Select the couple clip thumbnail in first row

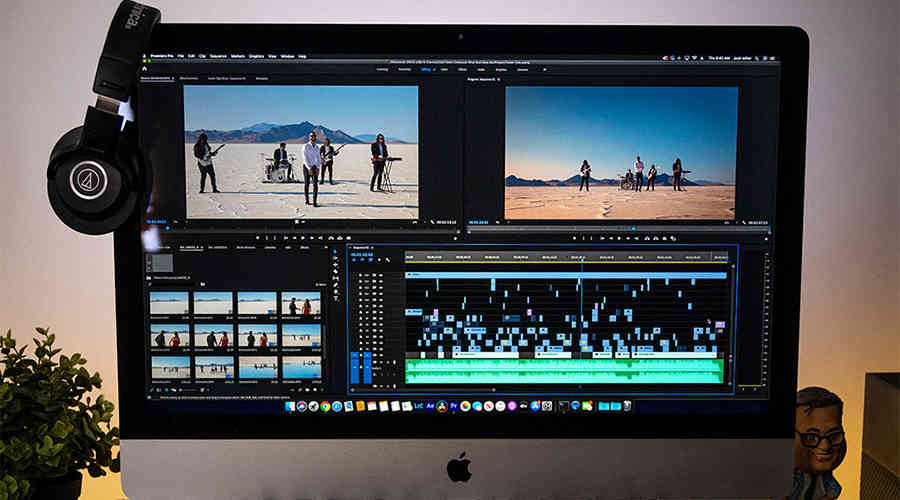click(x=301, y=303)
